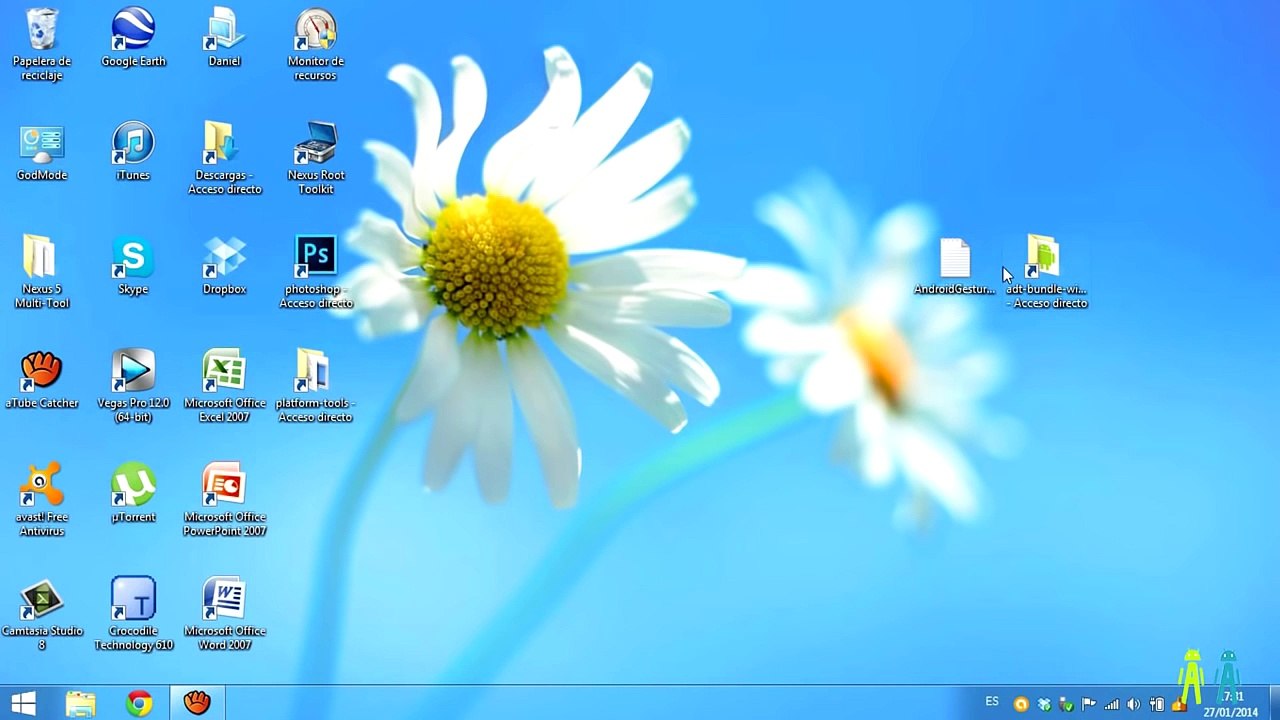Select the Daniel user folder shortcut
The width and height of the screenshot is (1280, 720).
[x=224, y=38]
